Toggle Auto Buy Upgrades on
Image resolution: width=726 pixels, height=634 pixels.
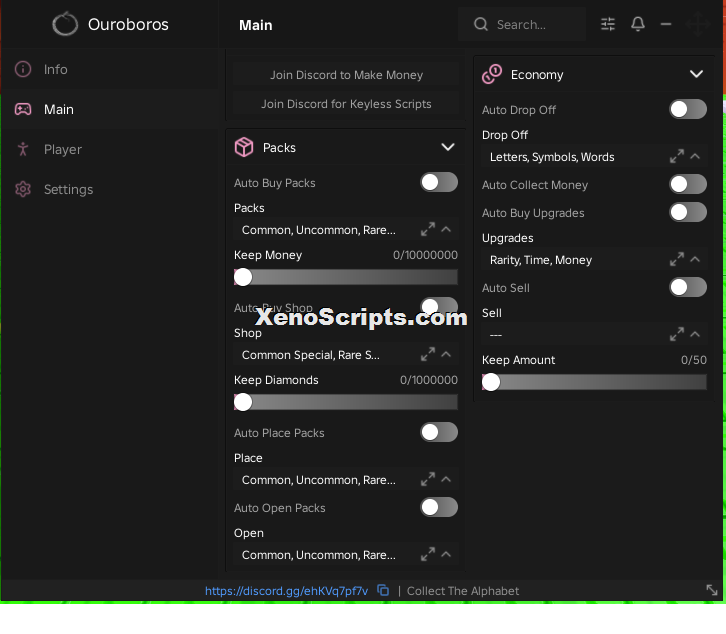688,213
